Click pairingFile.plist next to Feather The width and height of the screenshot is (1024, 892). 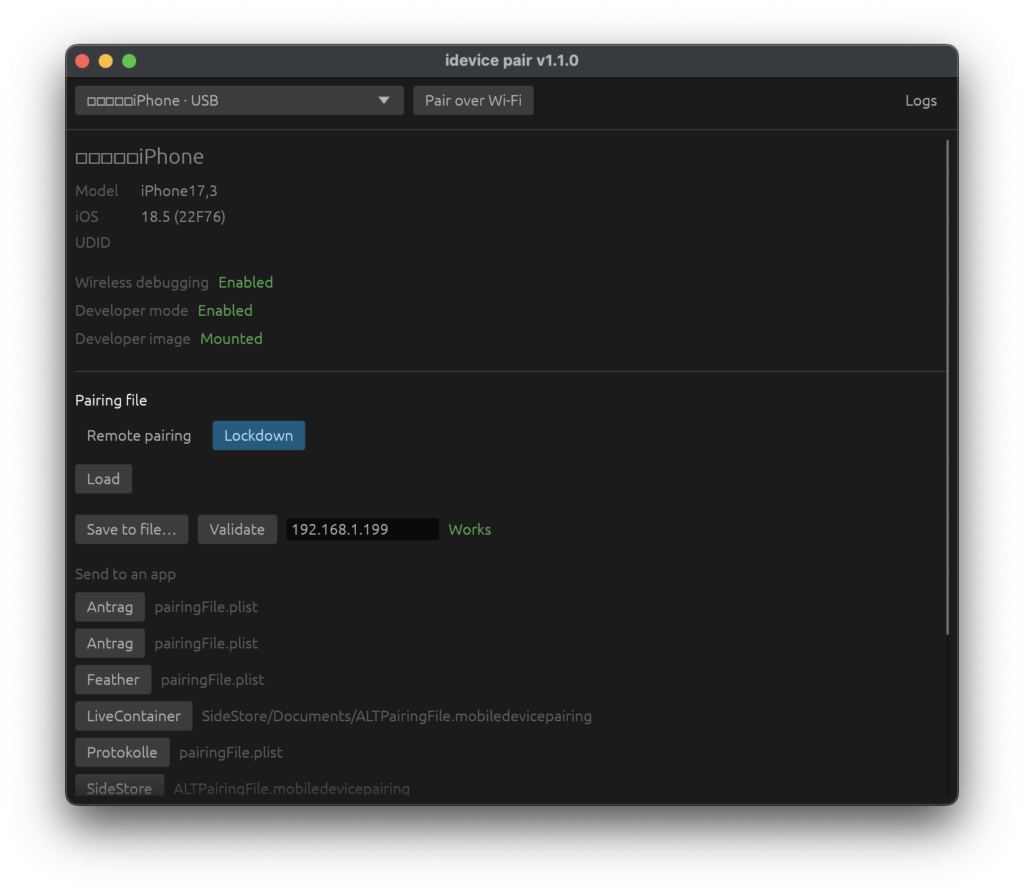(212, 680)
